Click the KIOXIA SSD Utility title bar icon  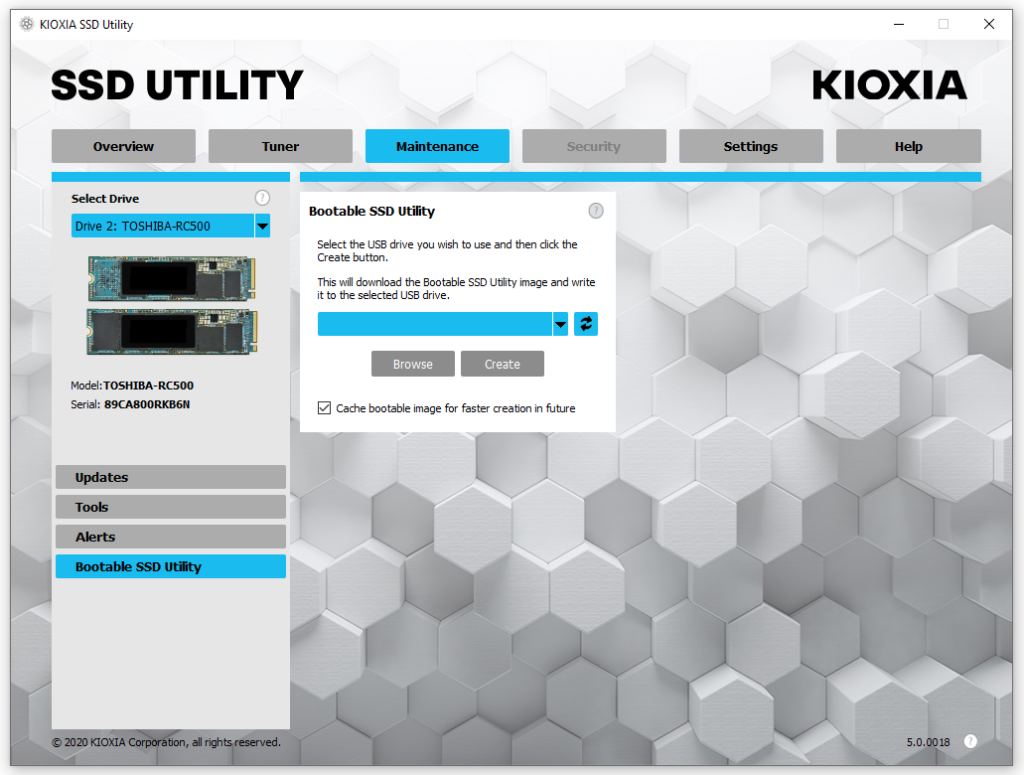coord(26,24)
